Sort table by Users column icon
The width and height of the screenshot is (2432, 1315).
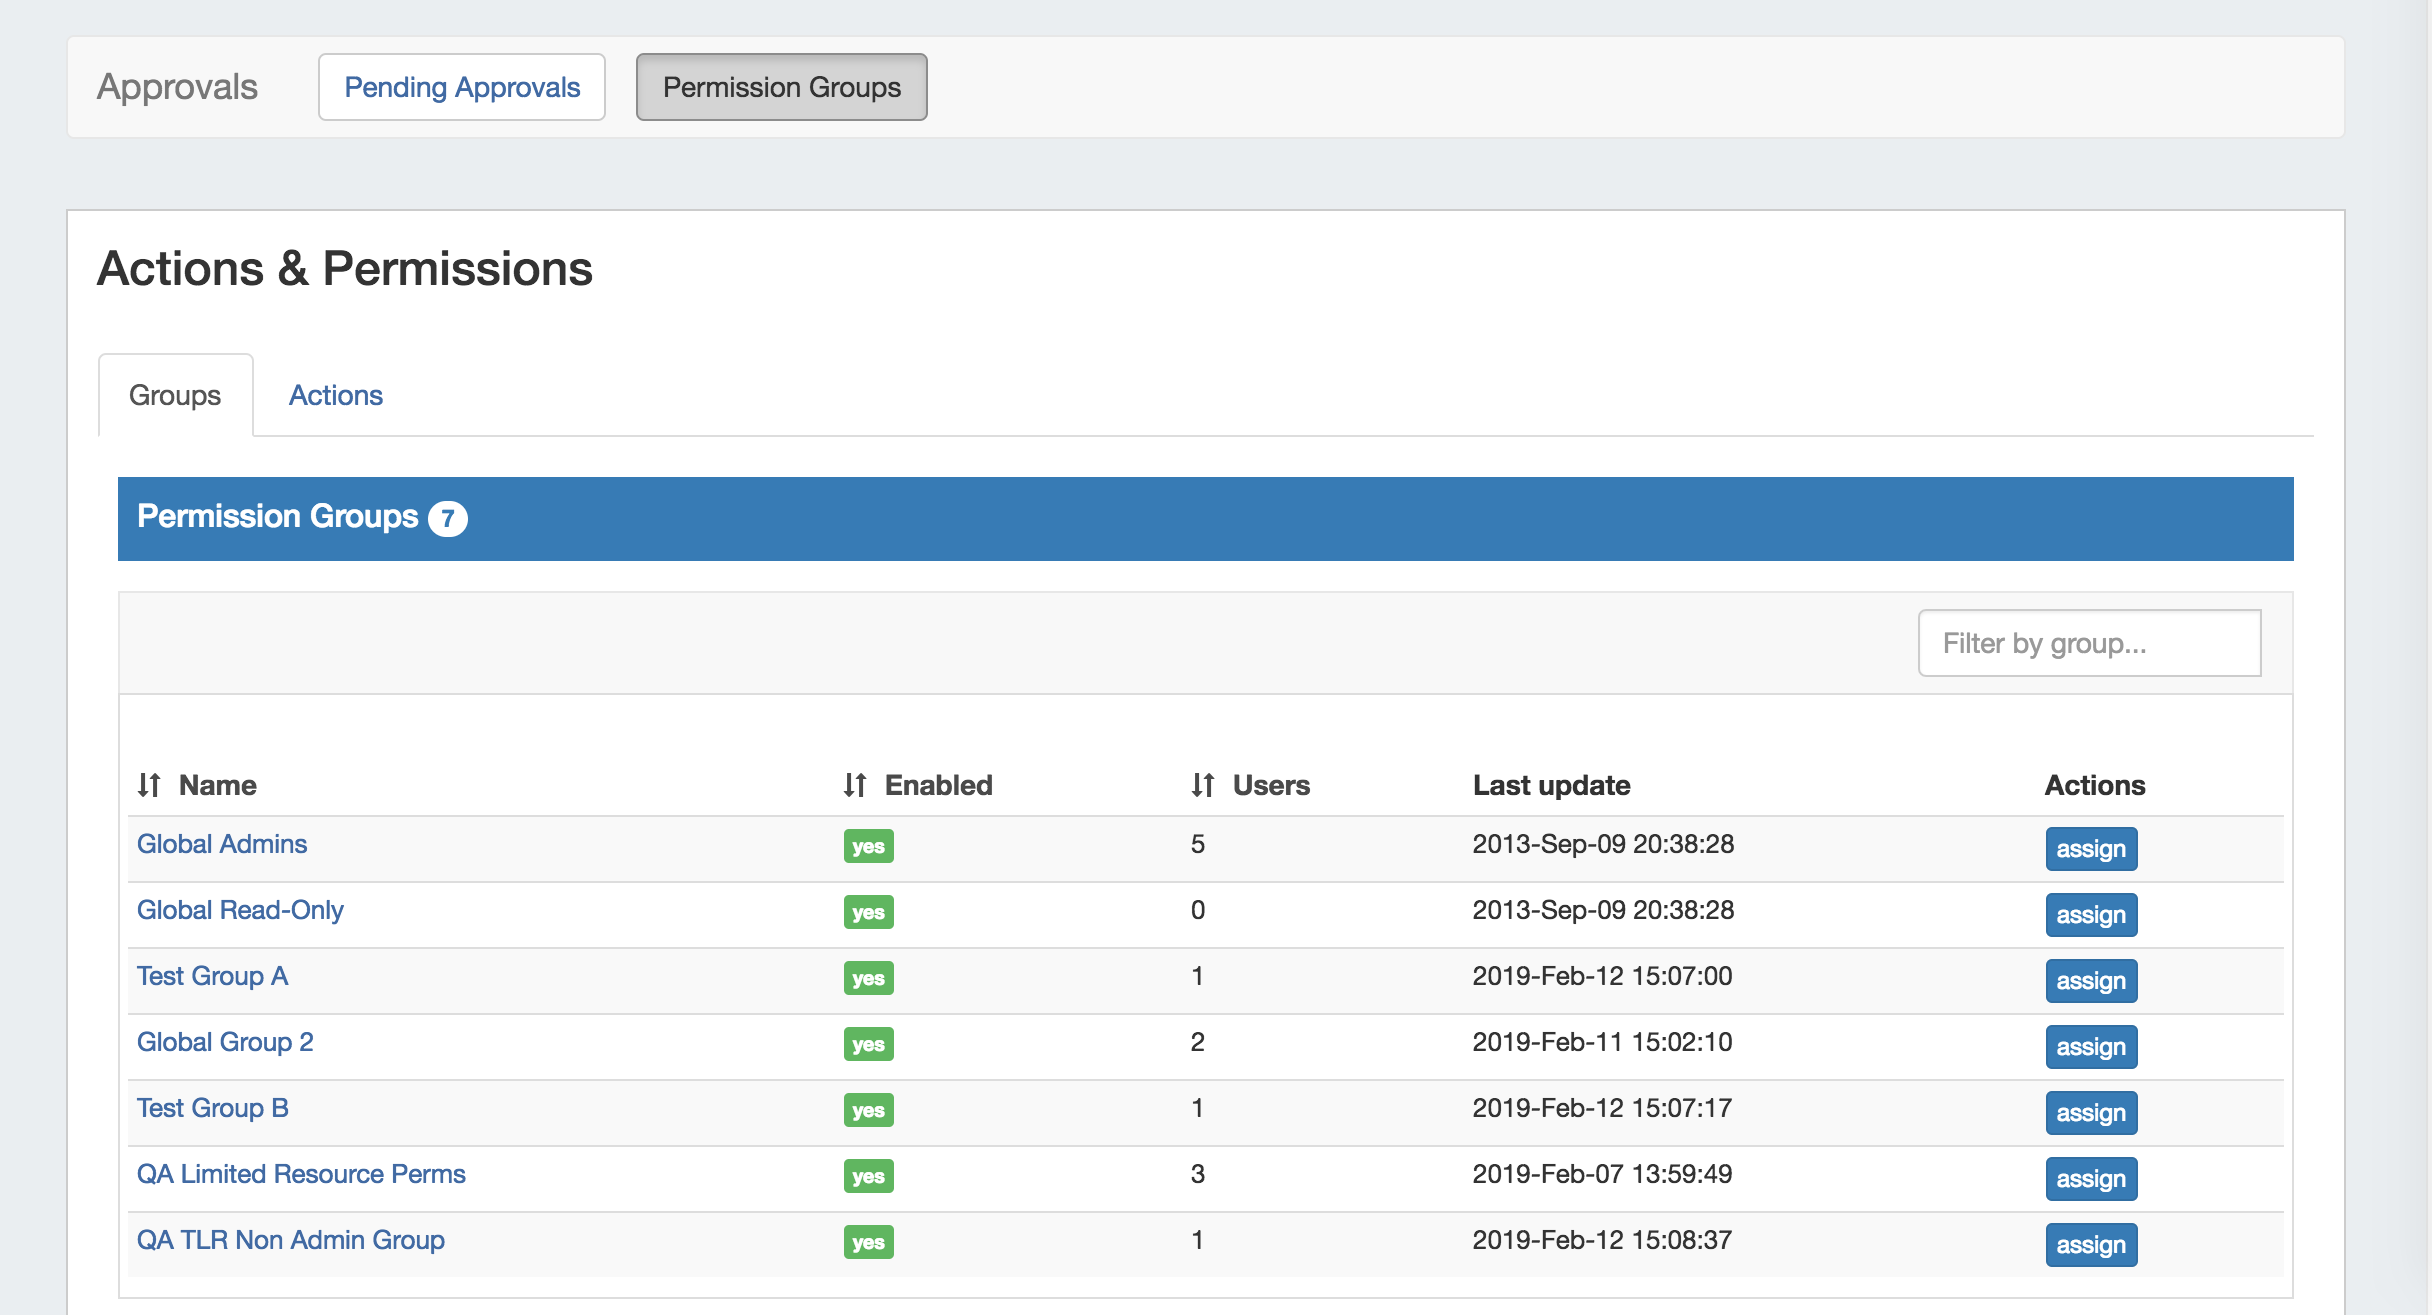1202,785
